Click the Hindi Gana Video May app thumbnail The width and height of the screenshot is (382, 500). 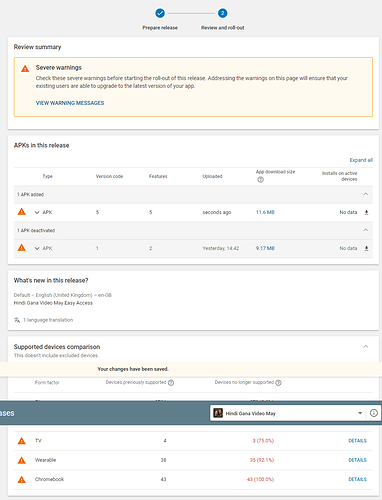(x=218, y=413)
